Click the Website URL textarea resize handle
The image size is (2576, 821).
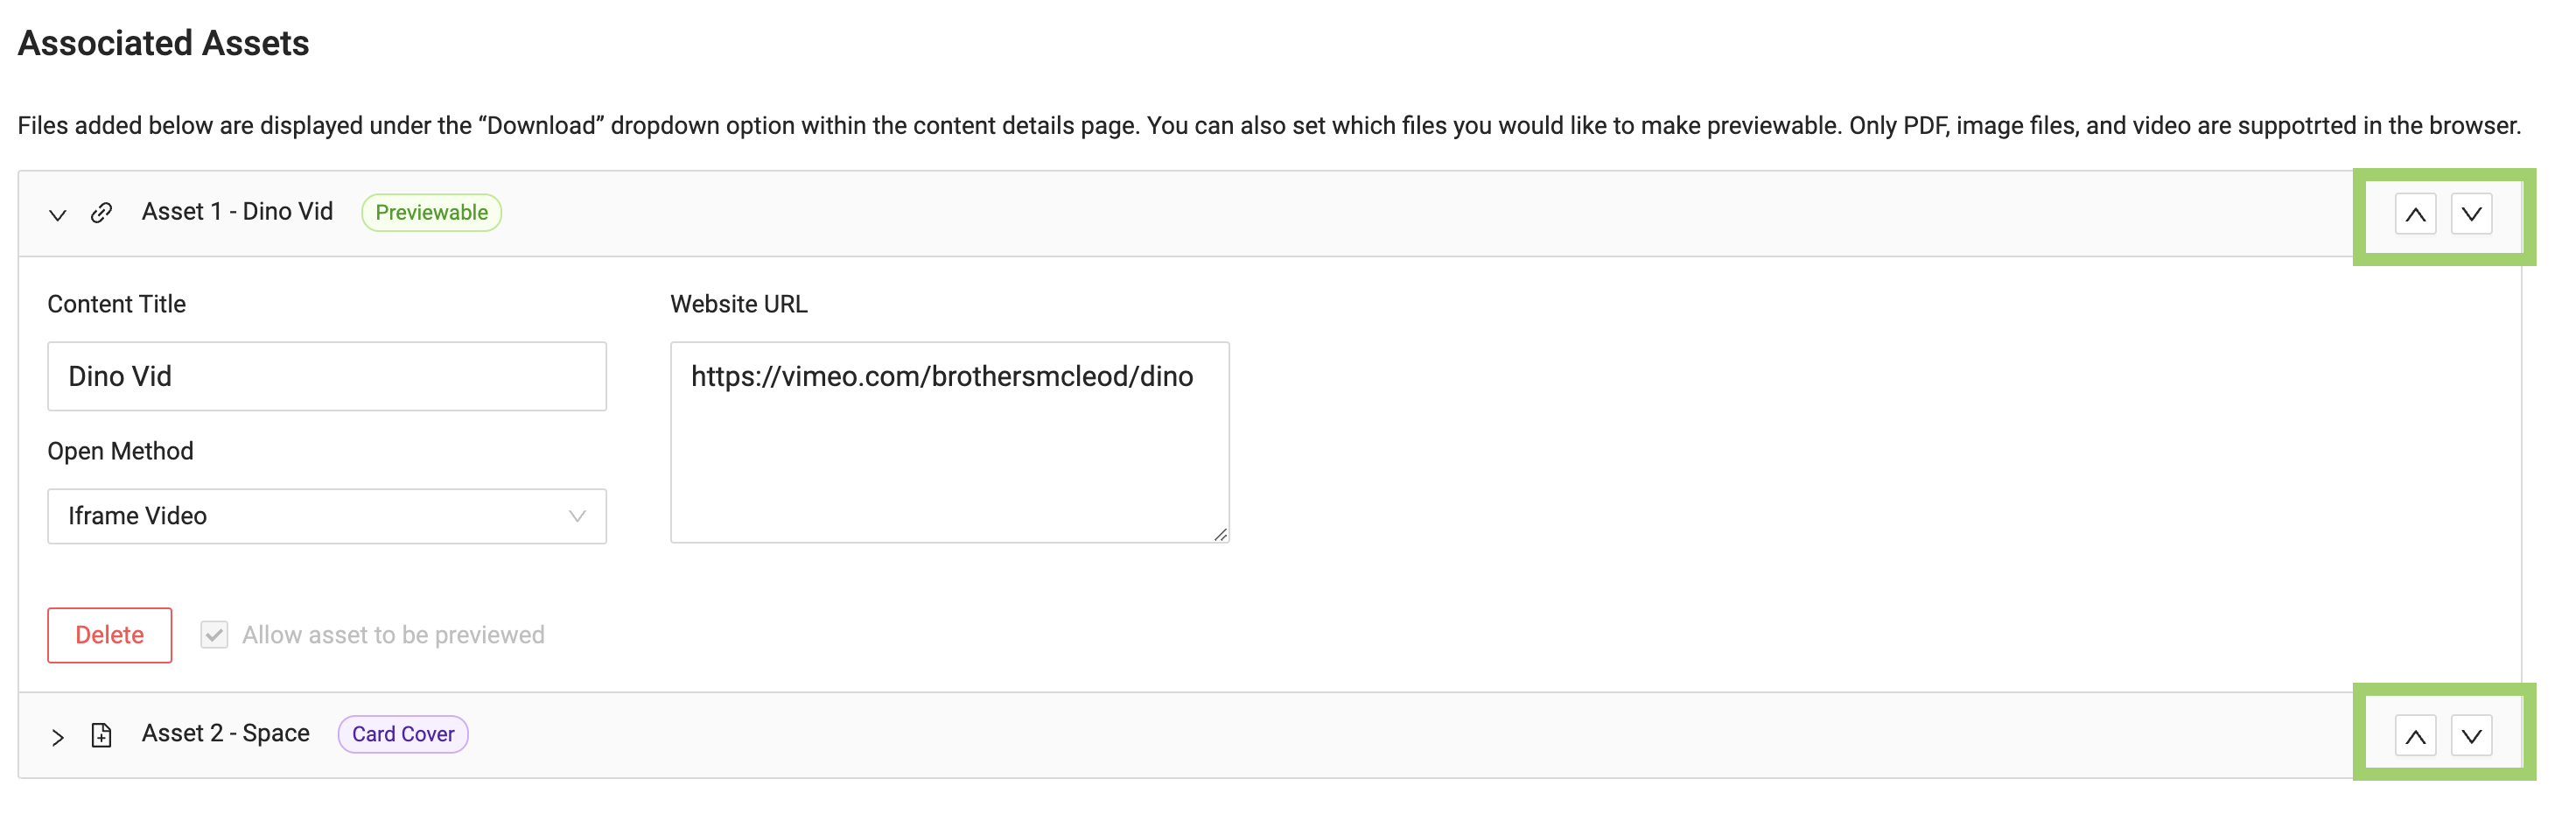(1220, 535)
